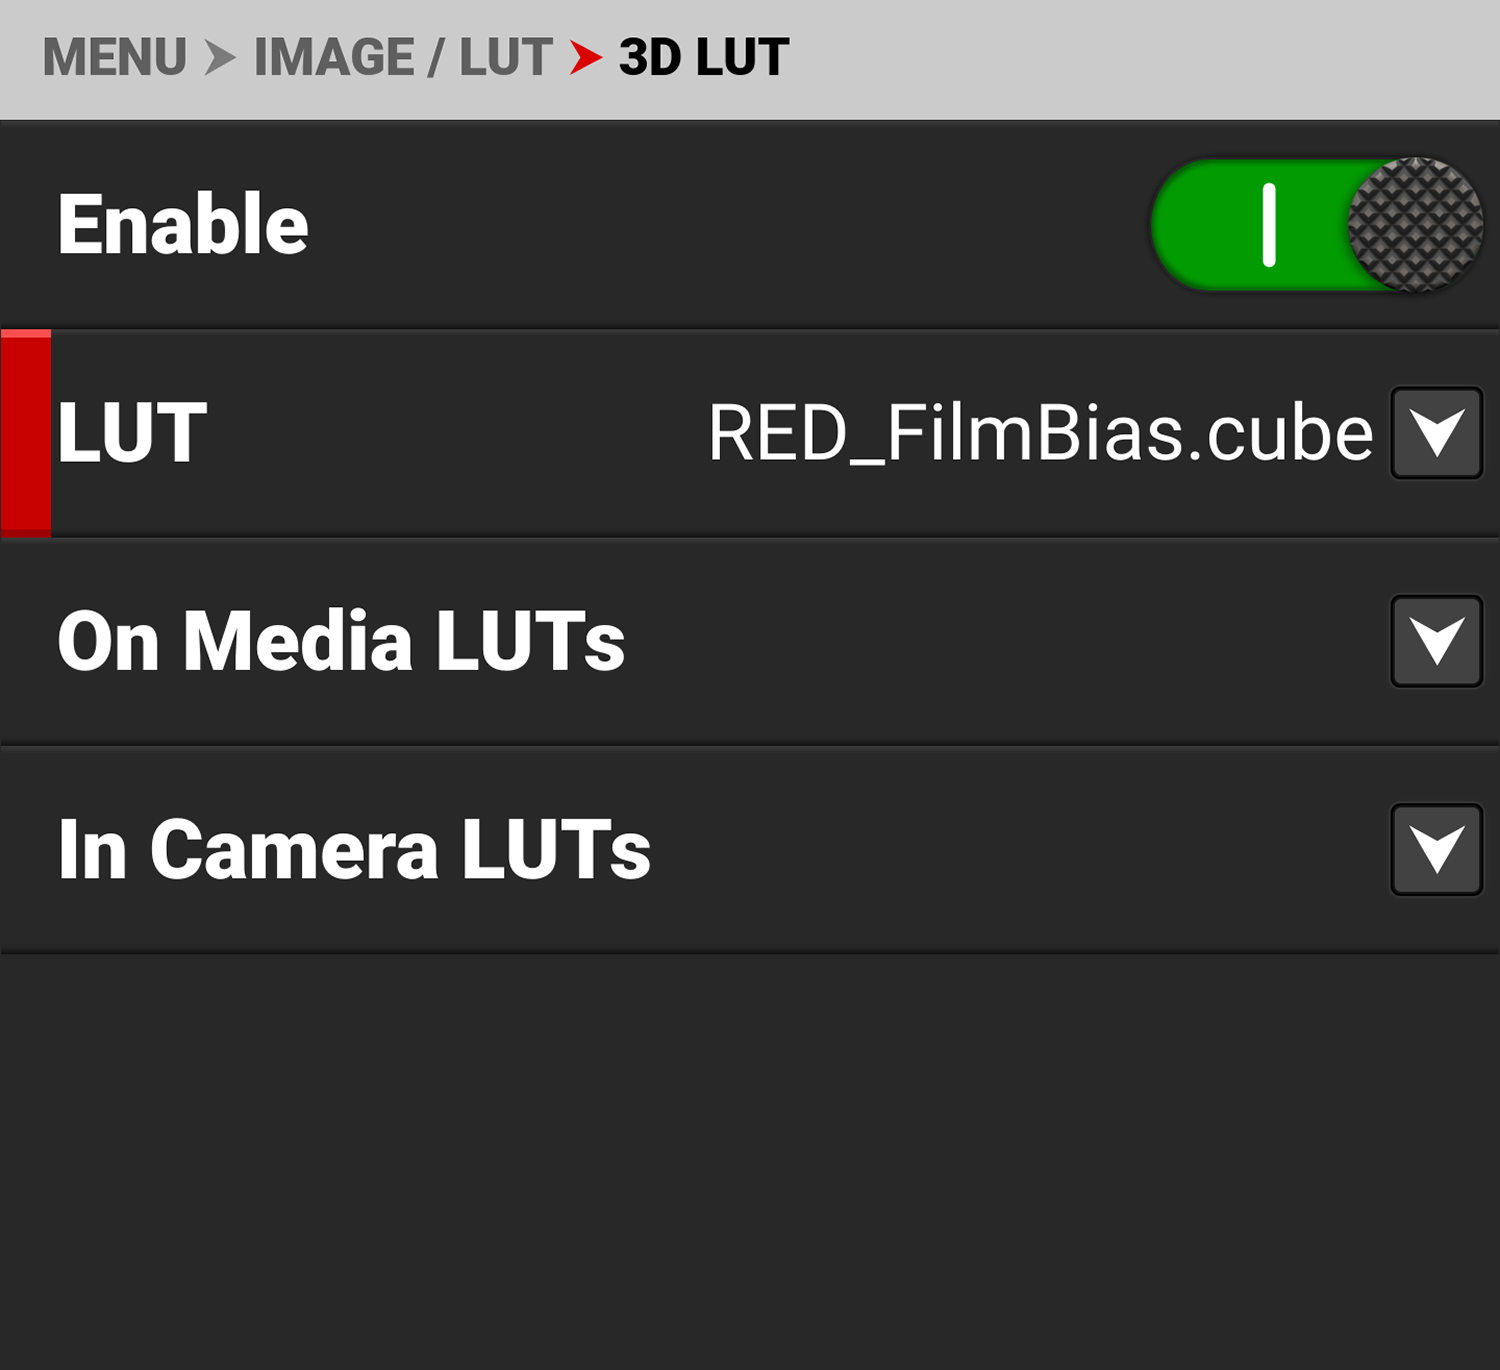Screen dimensions: 1500x1370
Task: Click the chevron next to RED_FilmBias.cube
Action: [x=1435, y=432]
